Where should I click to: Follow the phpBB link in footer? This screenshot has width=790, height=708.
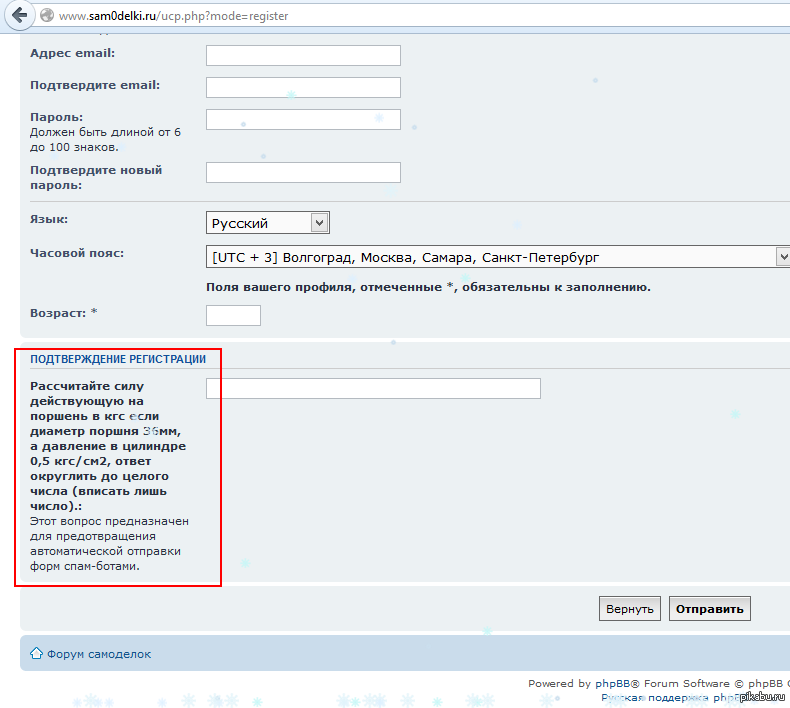[610, 684]
